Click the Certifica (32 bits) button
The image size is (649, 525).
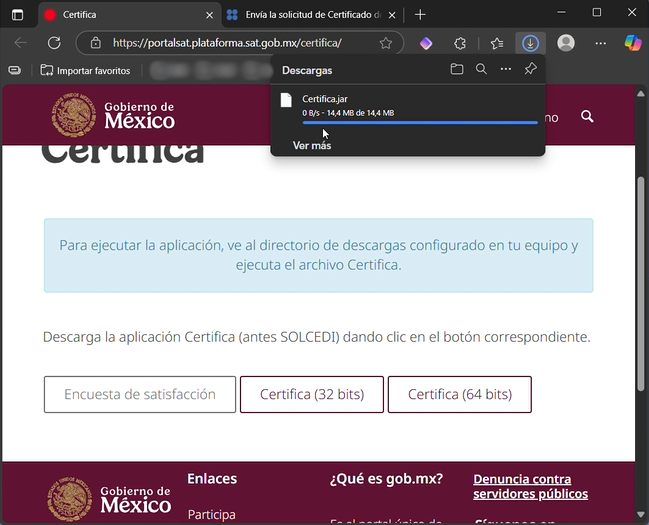tap(311, 395)
